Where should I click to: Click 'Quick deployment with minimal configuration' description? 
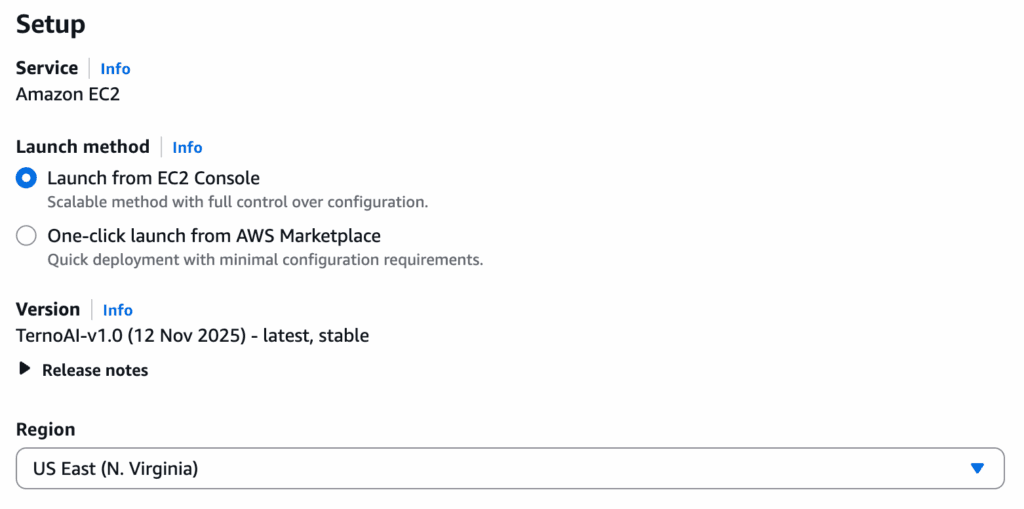[x=265, y=260]
